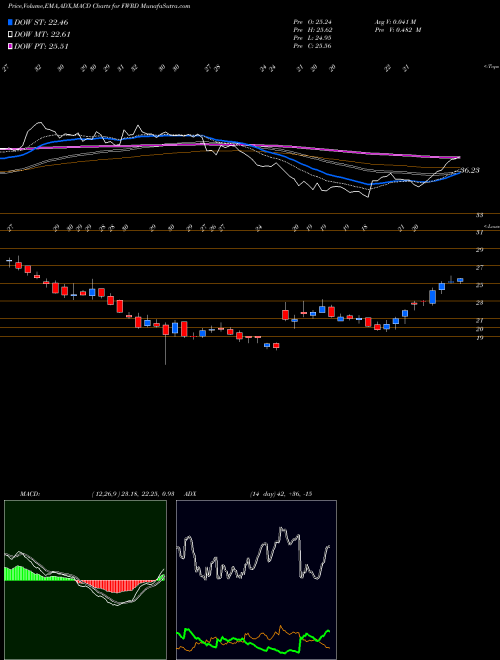Click inside the green MACD histogram chart
The height and width of the screenshot is (660, 500).
coord(85,580)
